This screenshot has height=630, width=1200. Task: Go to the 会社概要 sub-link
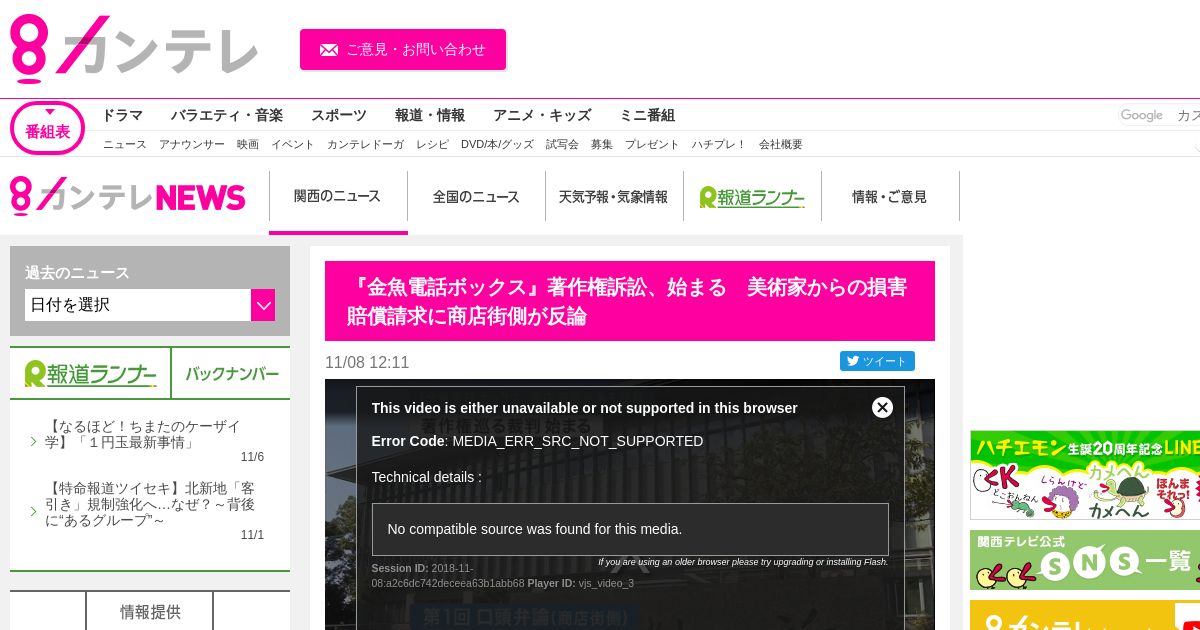(781, 144)
